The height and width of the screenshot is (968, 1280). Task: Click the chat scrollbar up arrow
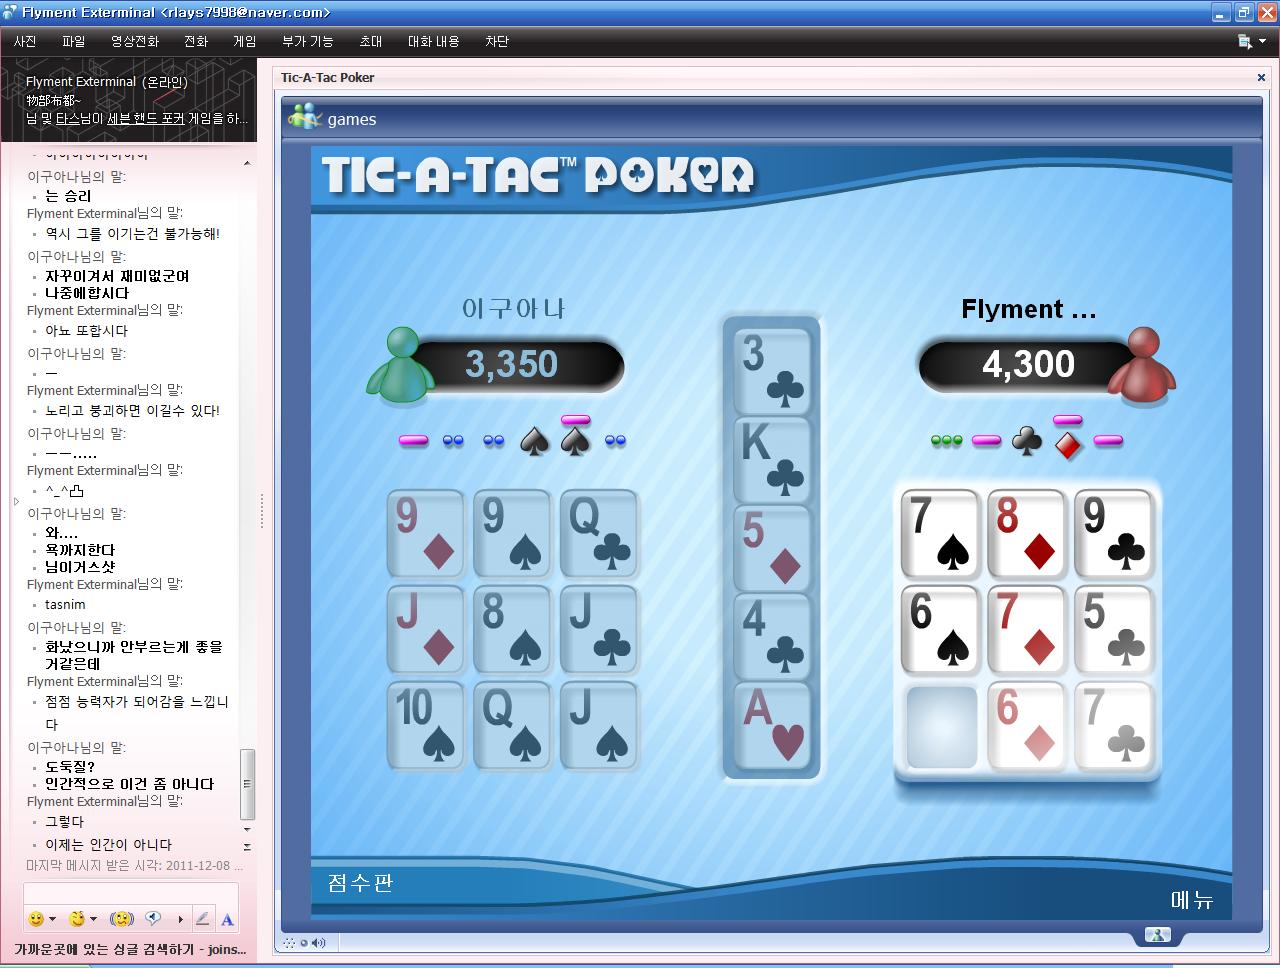(247, 162)
